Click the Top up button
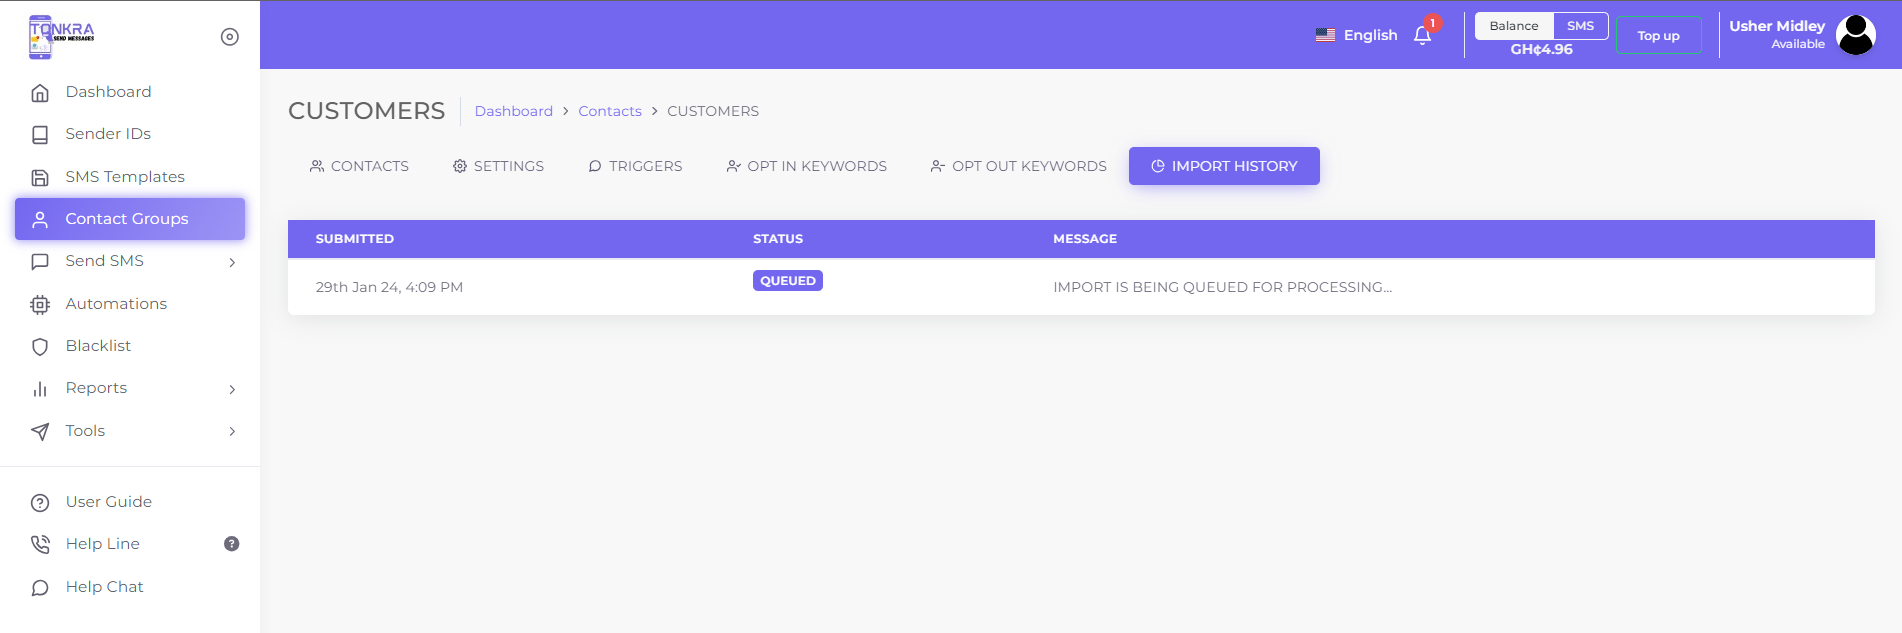Viewport: 1902px width, 633px height. click(1658, 36)
